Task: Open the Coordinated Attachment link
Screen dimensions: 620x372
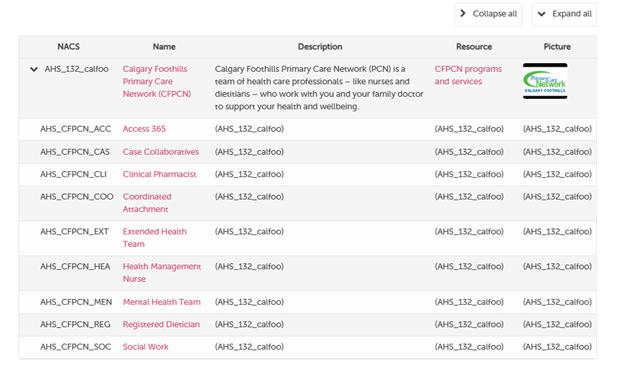Action: pos(147,203)
